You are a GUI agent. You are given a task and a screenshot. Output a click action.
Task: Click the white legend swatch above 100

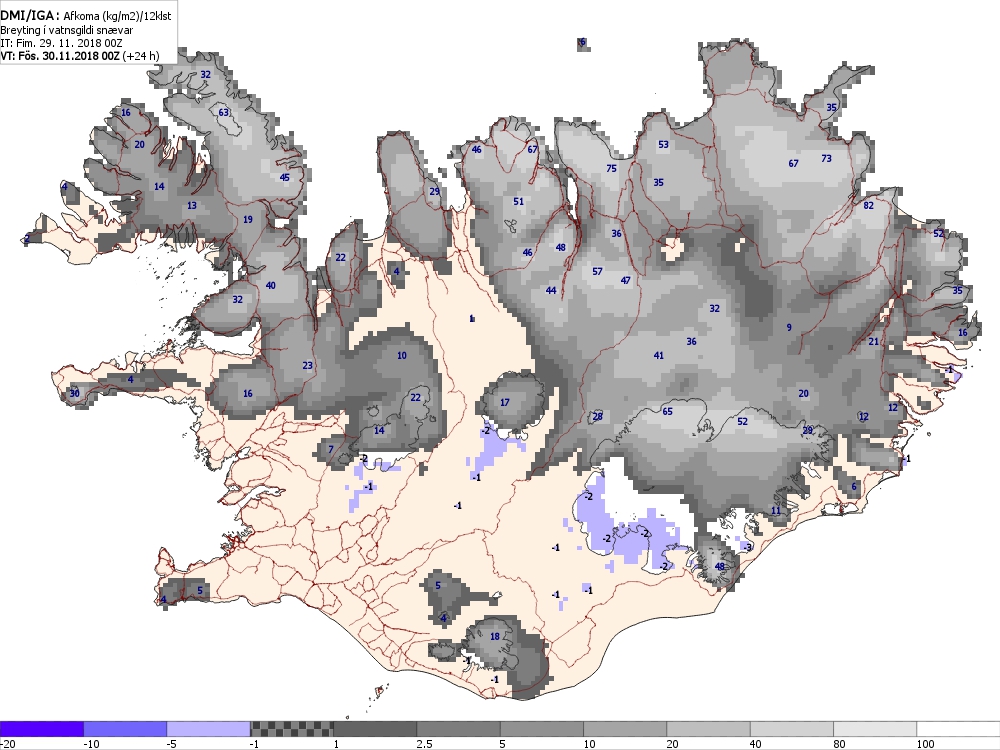[x=959, y=729]
